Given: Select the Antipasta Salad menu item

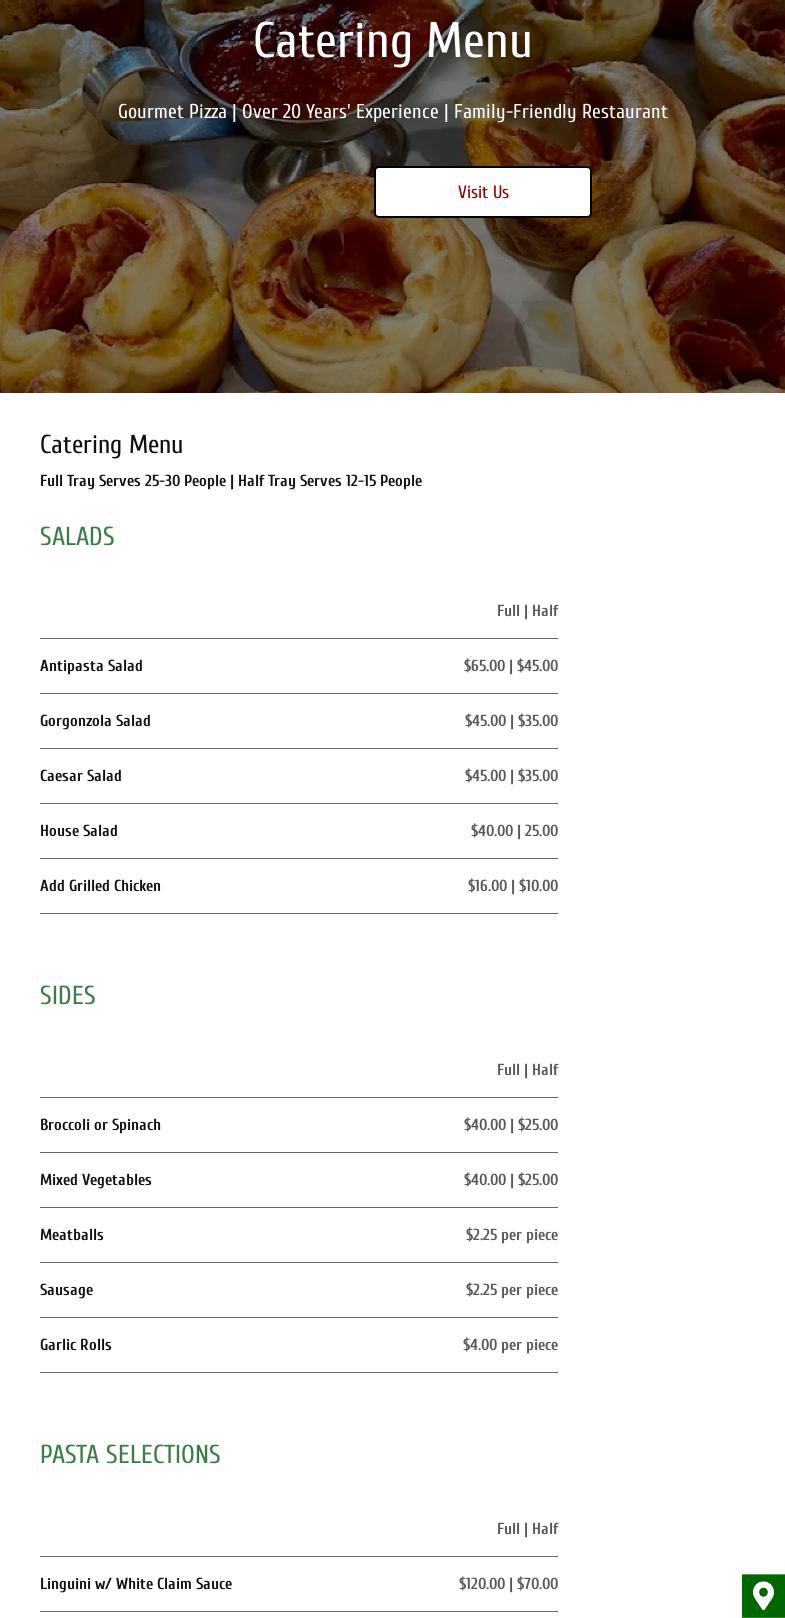Looking at the screenshot, I should click(x=91, y=666).
